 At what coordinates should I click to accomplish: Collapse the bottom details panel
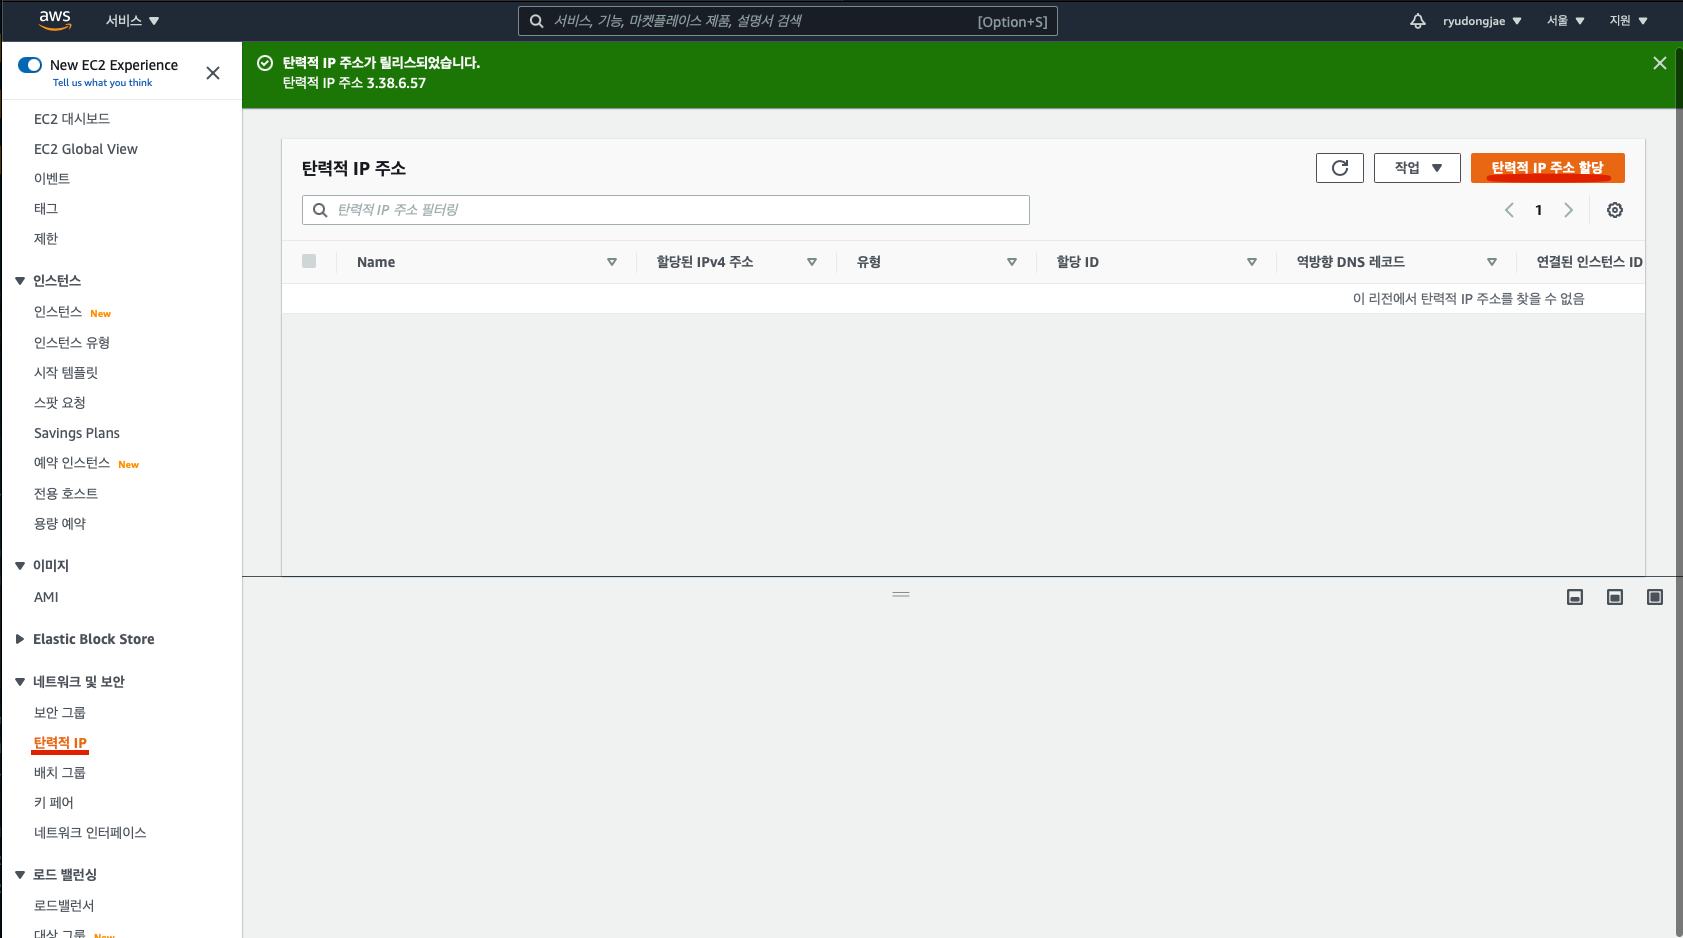tap(1575, 597)
